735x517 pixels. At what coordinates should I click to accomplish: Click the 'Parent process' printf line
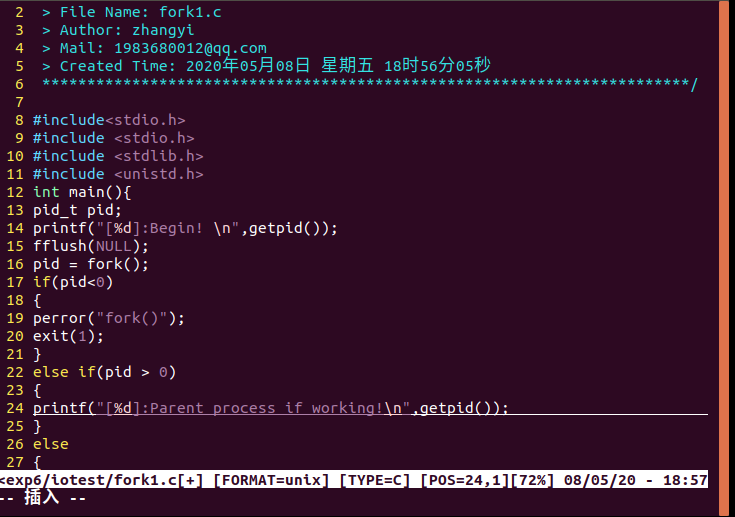(270, 408)
